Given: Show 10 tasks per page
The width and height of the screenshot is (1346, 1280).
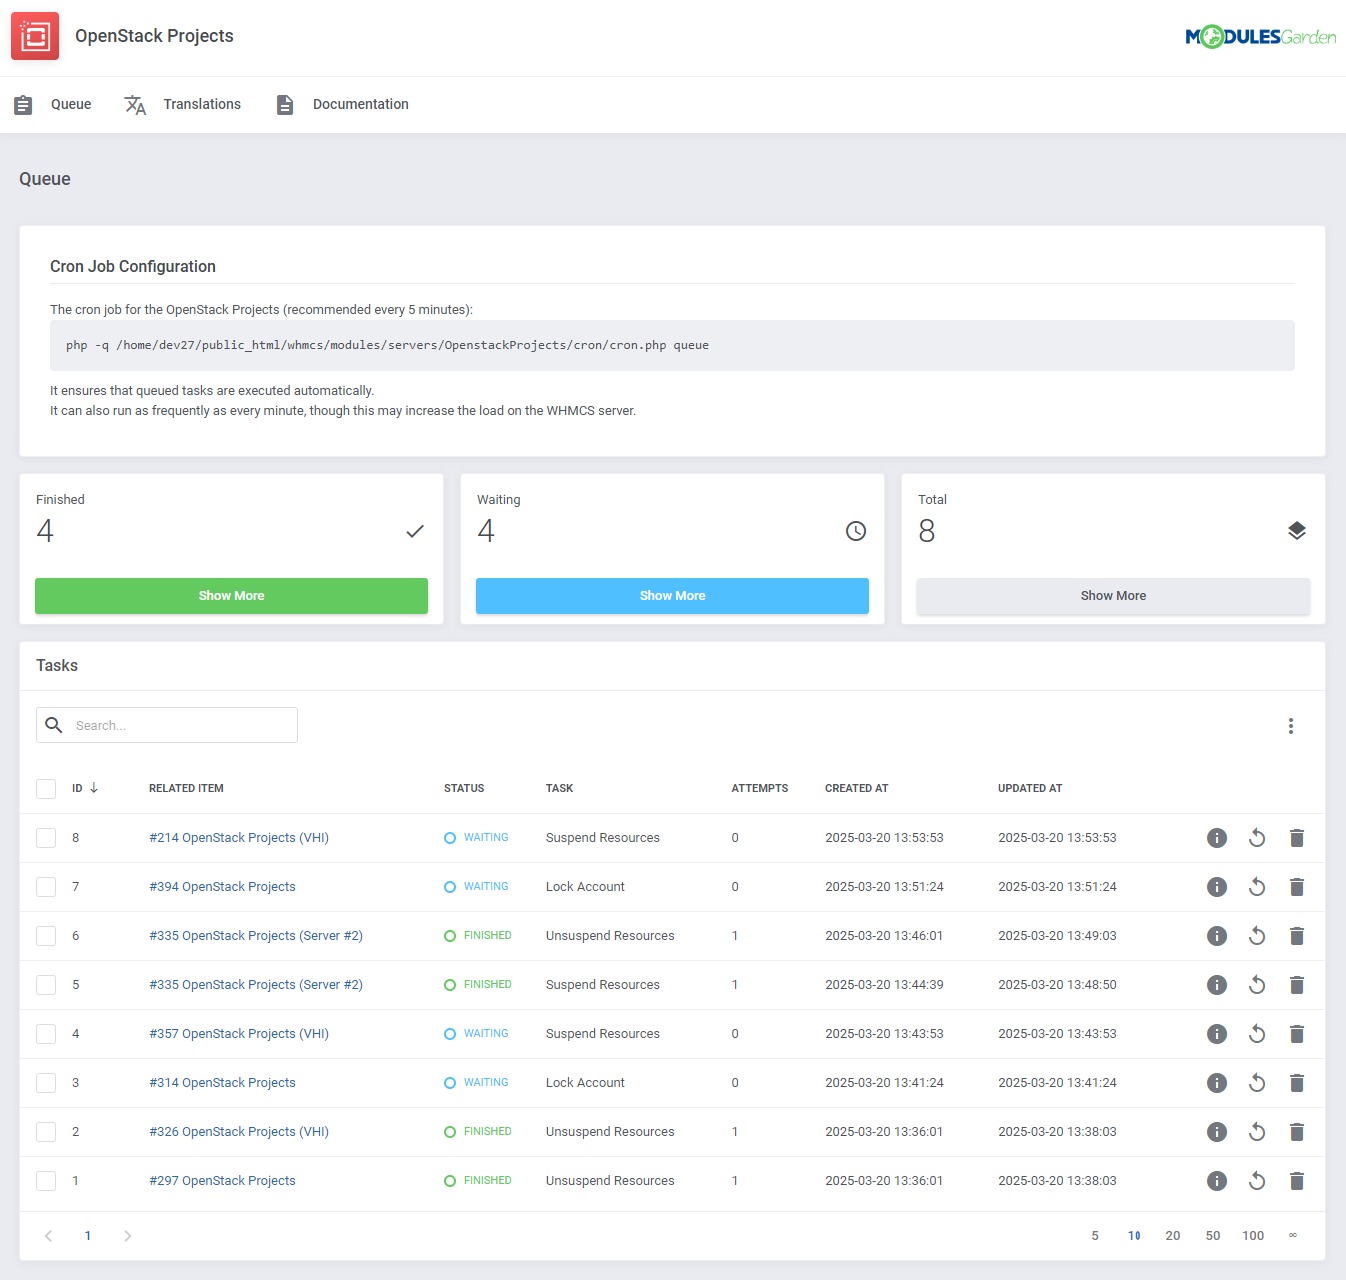Looking at the screenshot, I should tap(1134, 1236).
